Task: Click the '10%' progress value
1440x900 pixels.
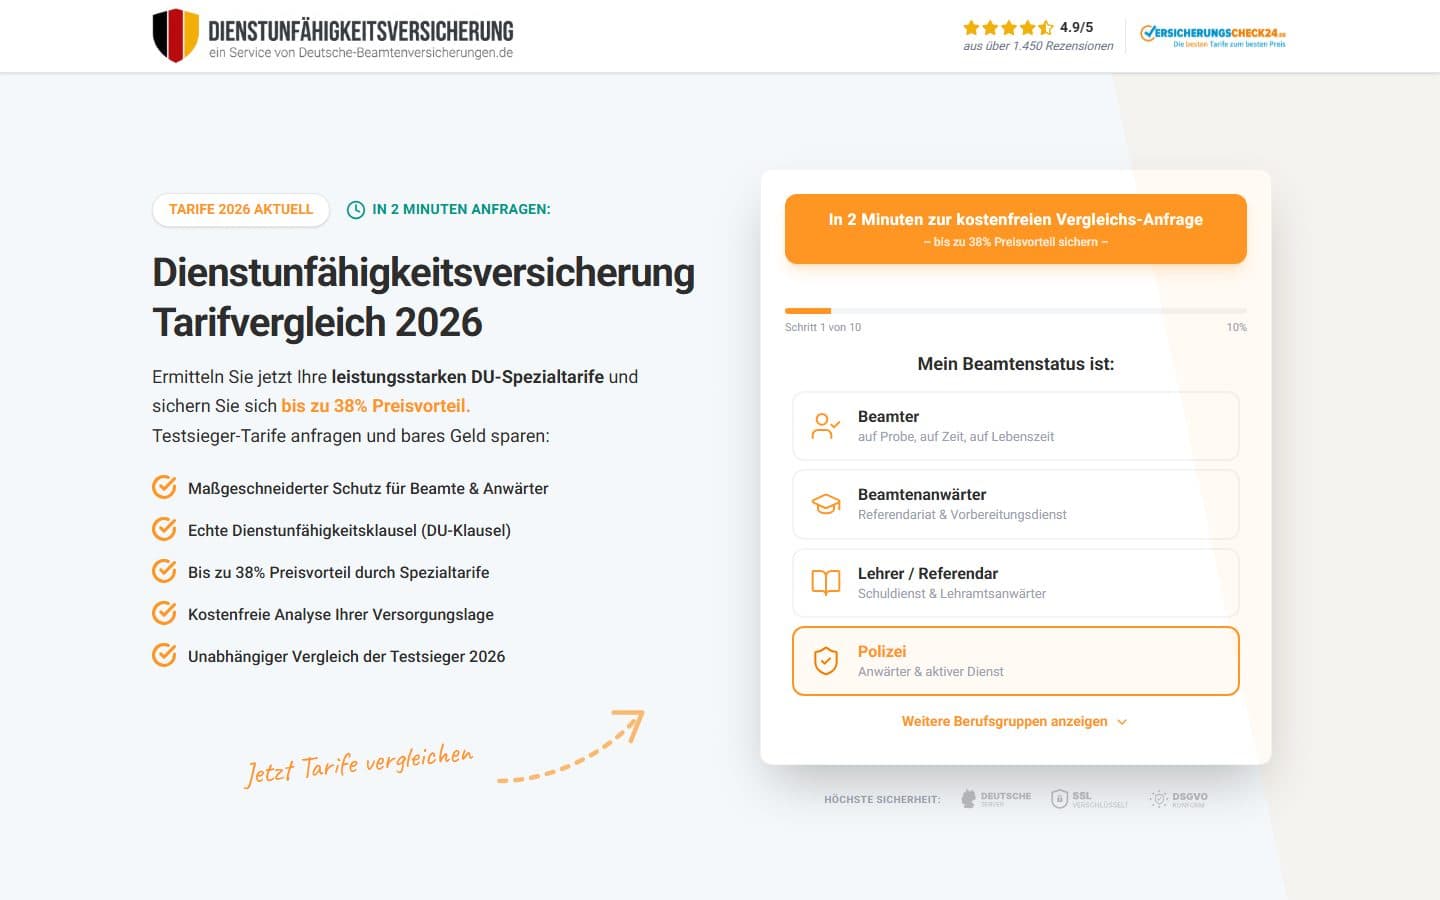Action: pyautogui.click(x=1237, y=328)
